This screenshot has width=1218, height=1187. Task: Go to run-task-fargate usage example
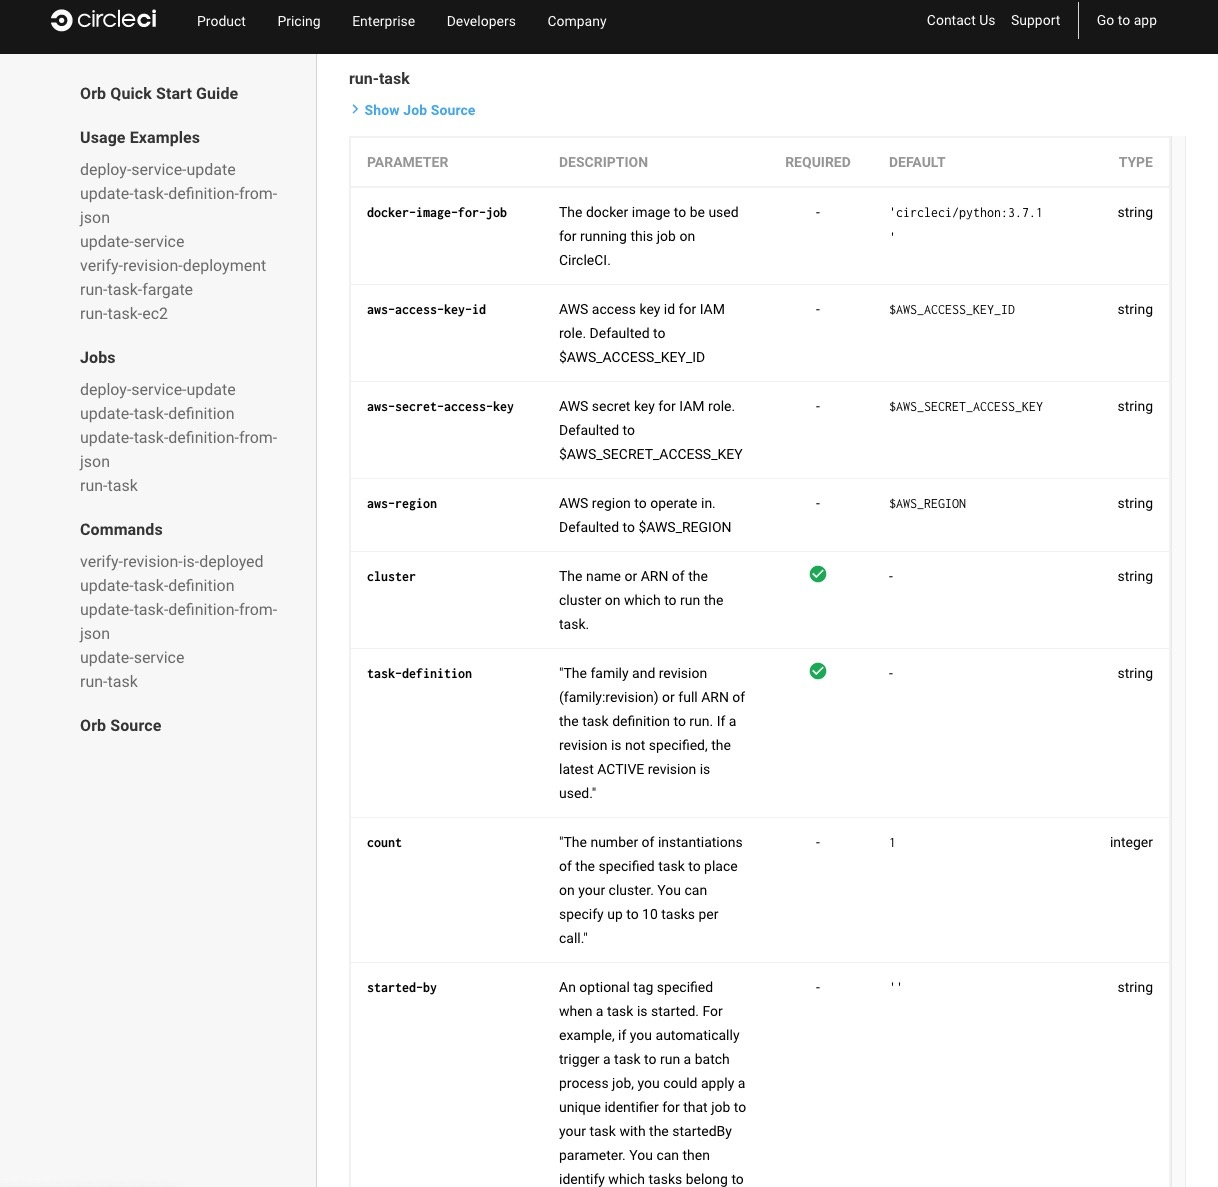coord(136,290)
